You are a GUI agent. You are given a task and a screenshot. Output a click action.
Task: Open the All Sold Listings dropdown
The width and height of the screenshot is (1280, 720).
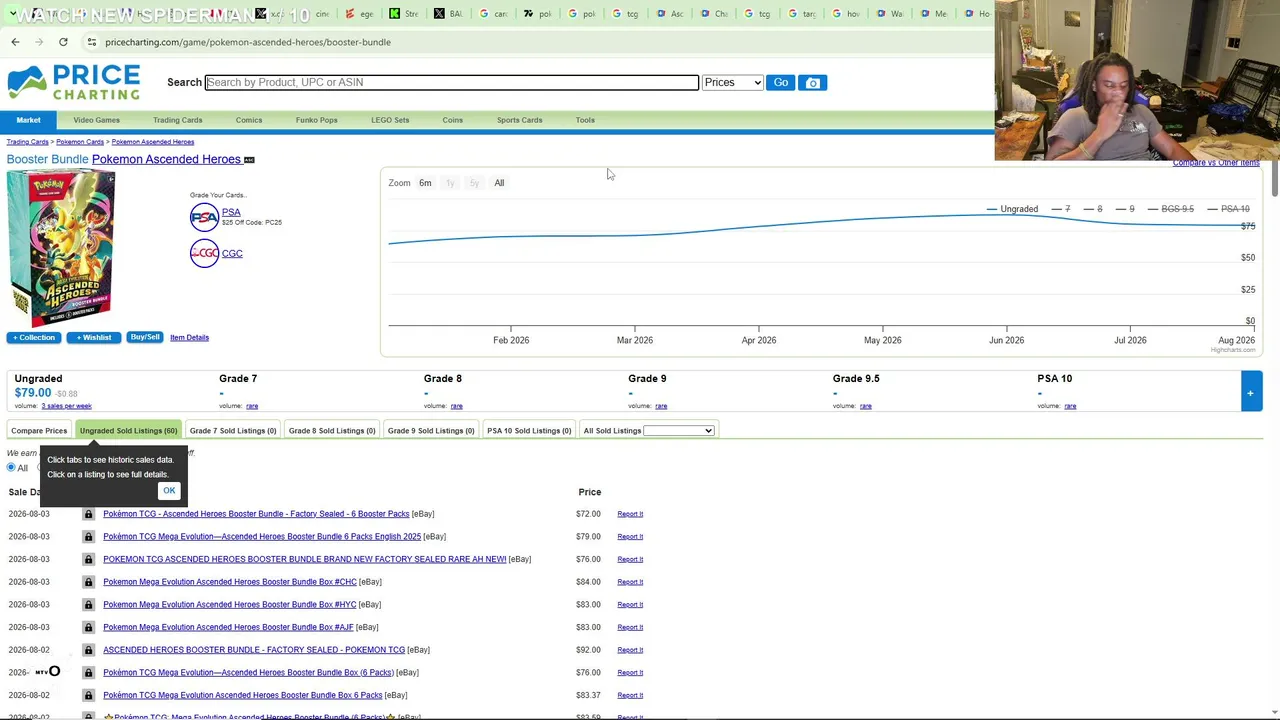coord(678,431)
